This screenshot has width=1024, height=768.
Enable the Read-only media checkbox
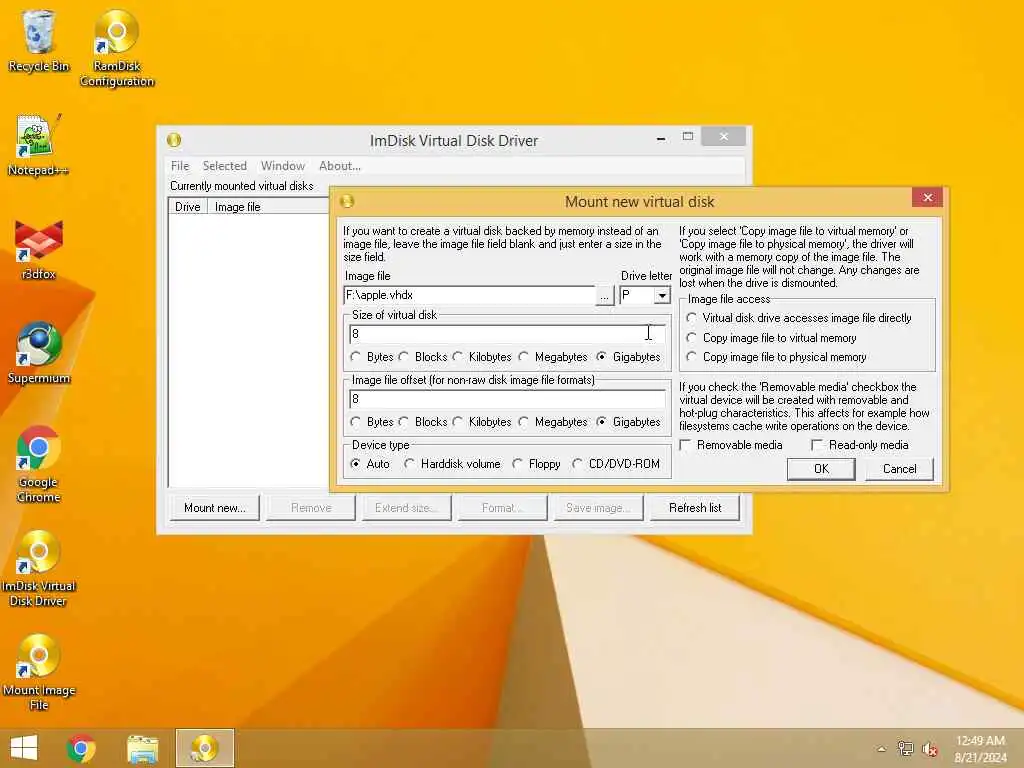click(859, 445)
